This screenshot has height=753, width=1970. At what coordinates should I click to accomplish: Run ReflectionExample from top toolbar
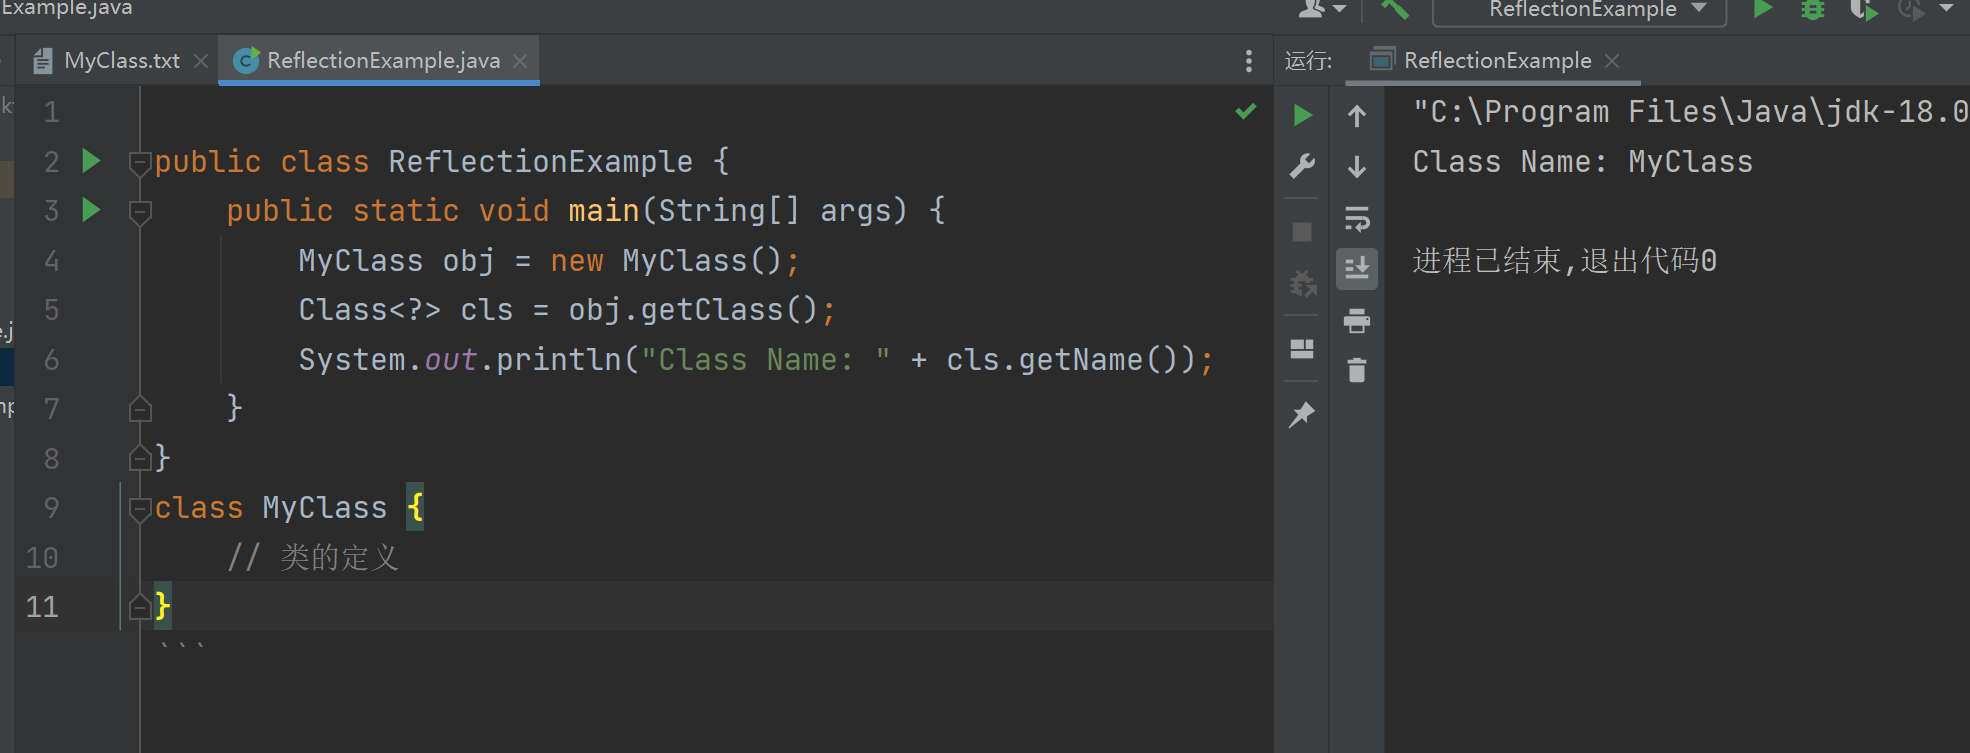point(1763,10)
